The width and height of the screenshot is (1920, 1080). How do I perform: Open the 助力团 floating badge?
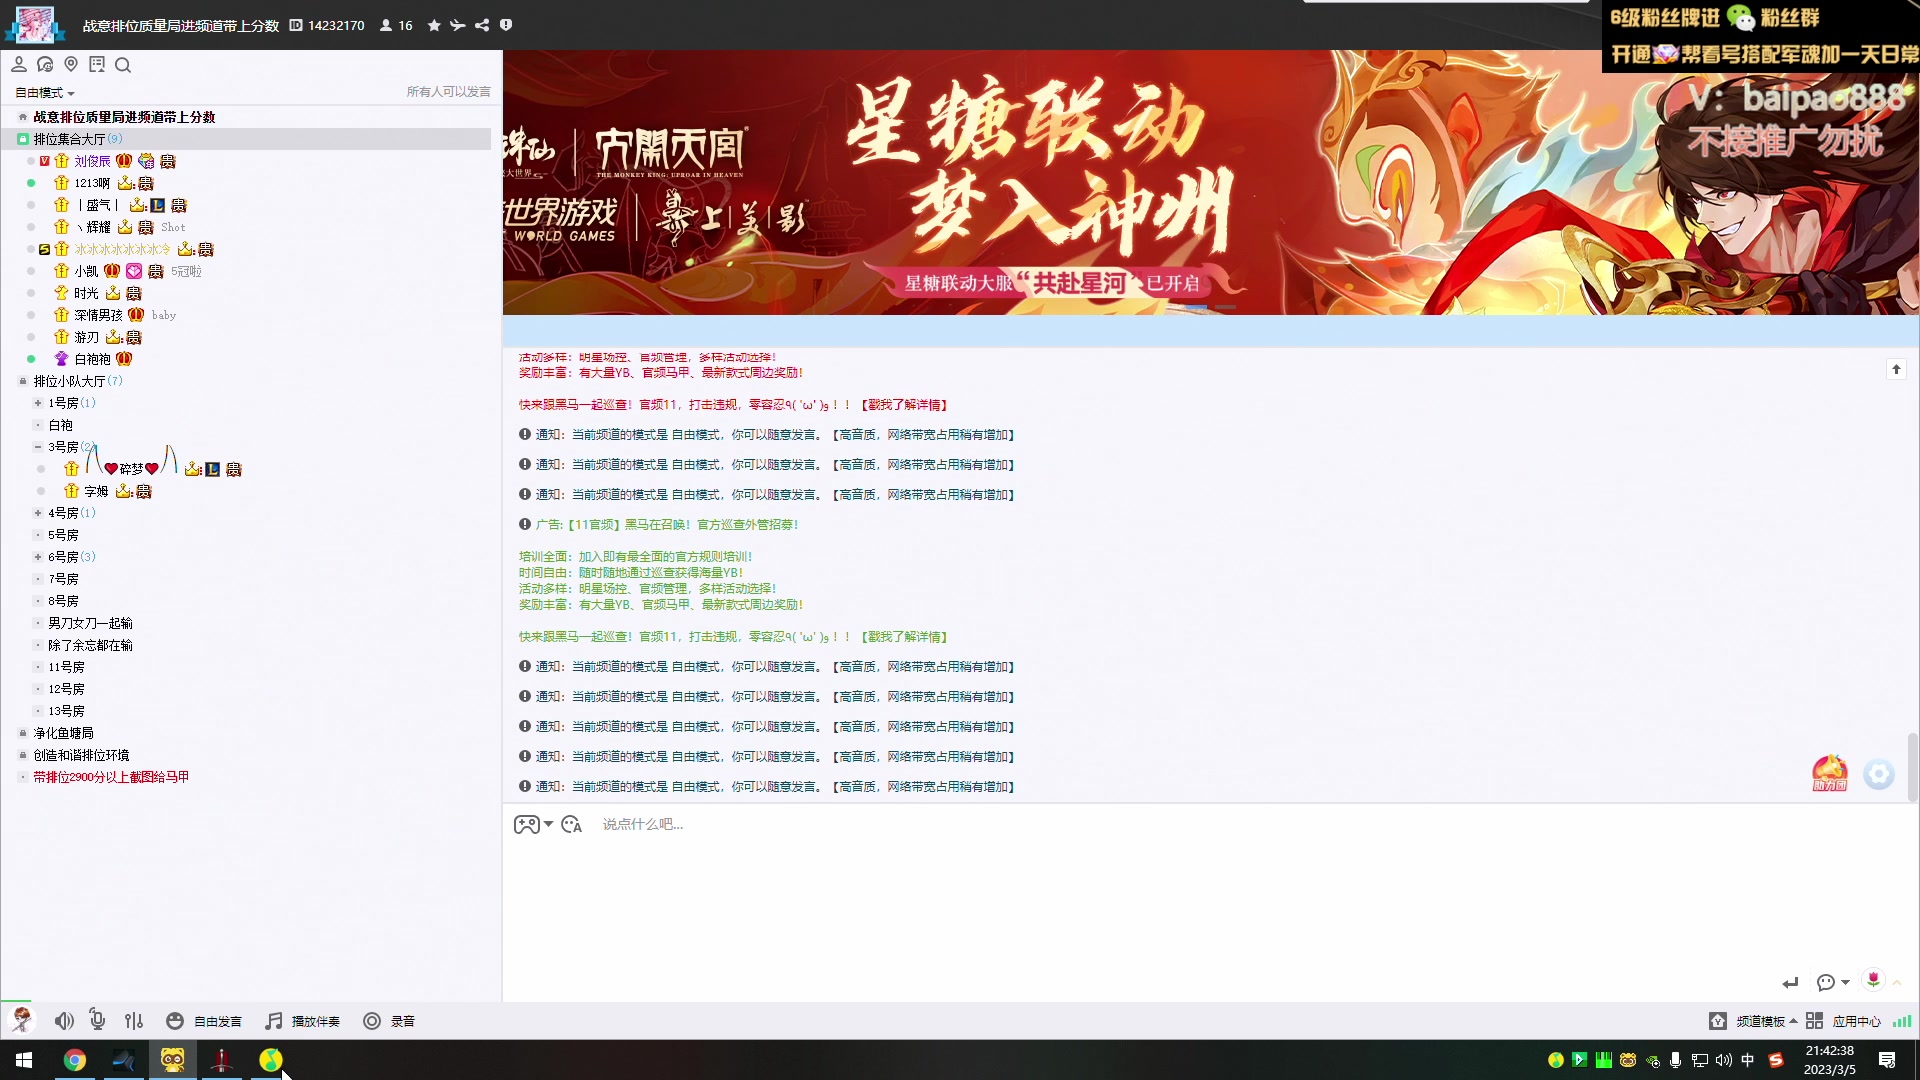pos(1830,773)
